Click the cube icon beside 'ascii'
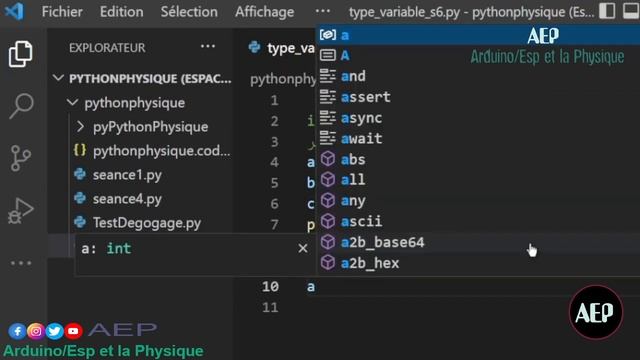This screenshot has height=360, width=640. pos(328,221)
